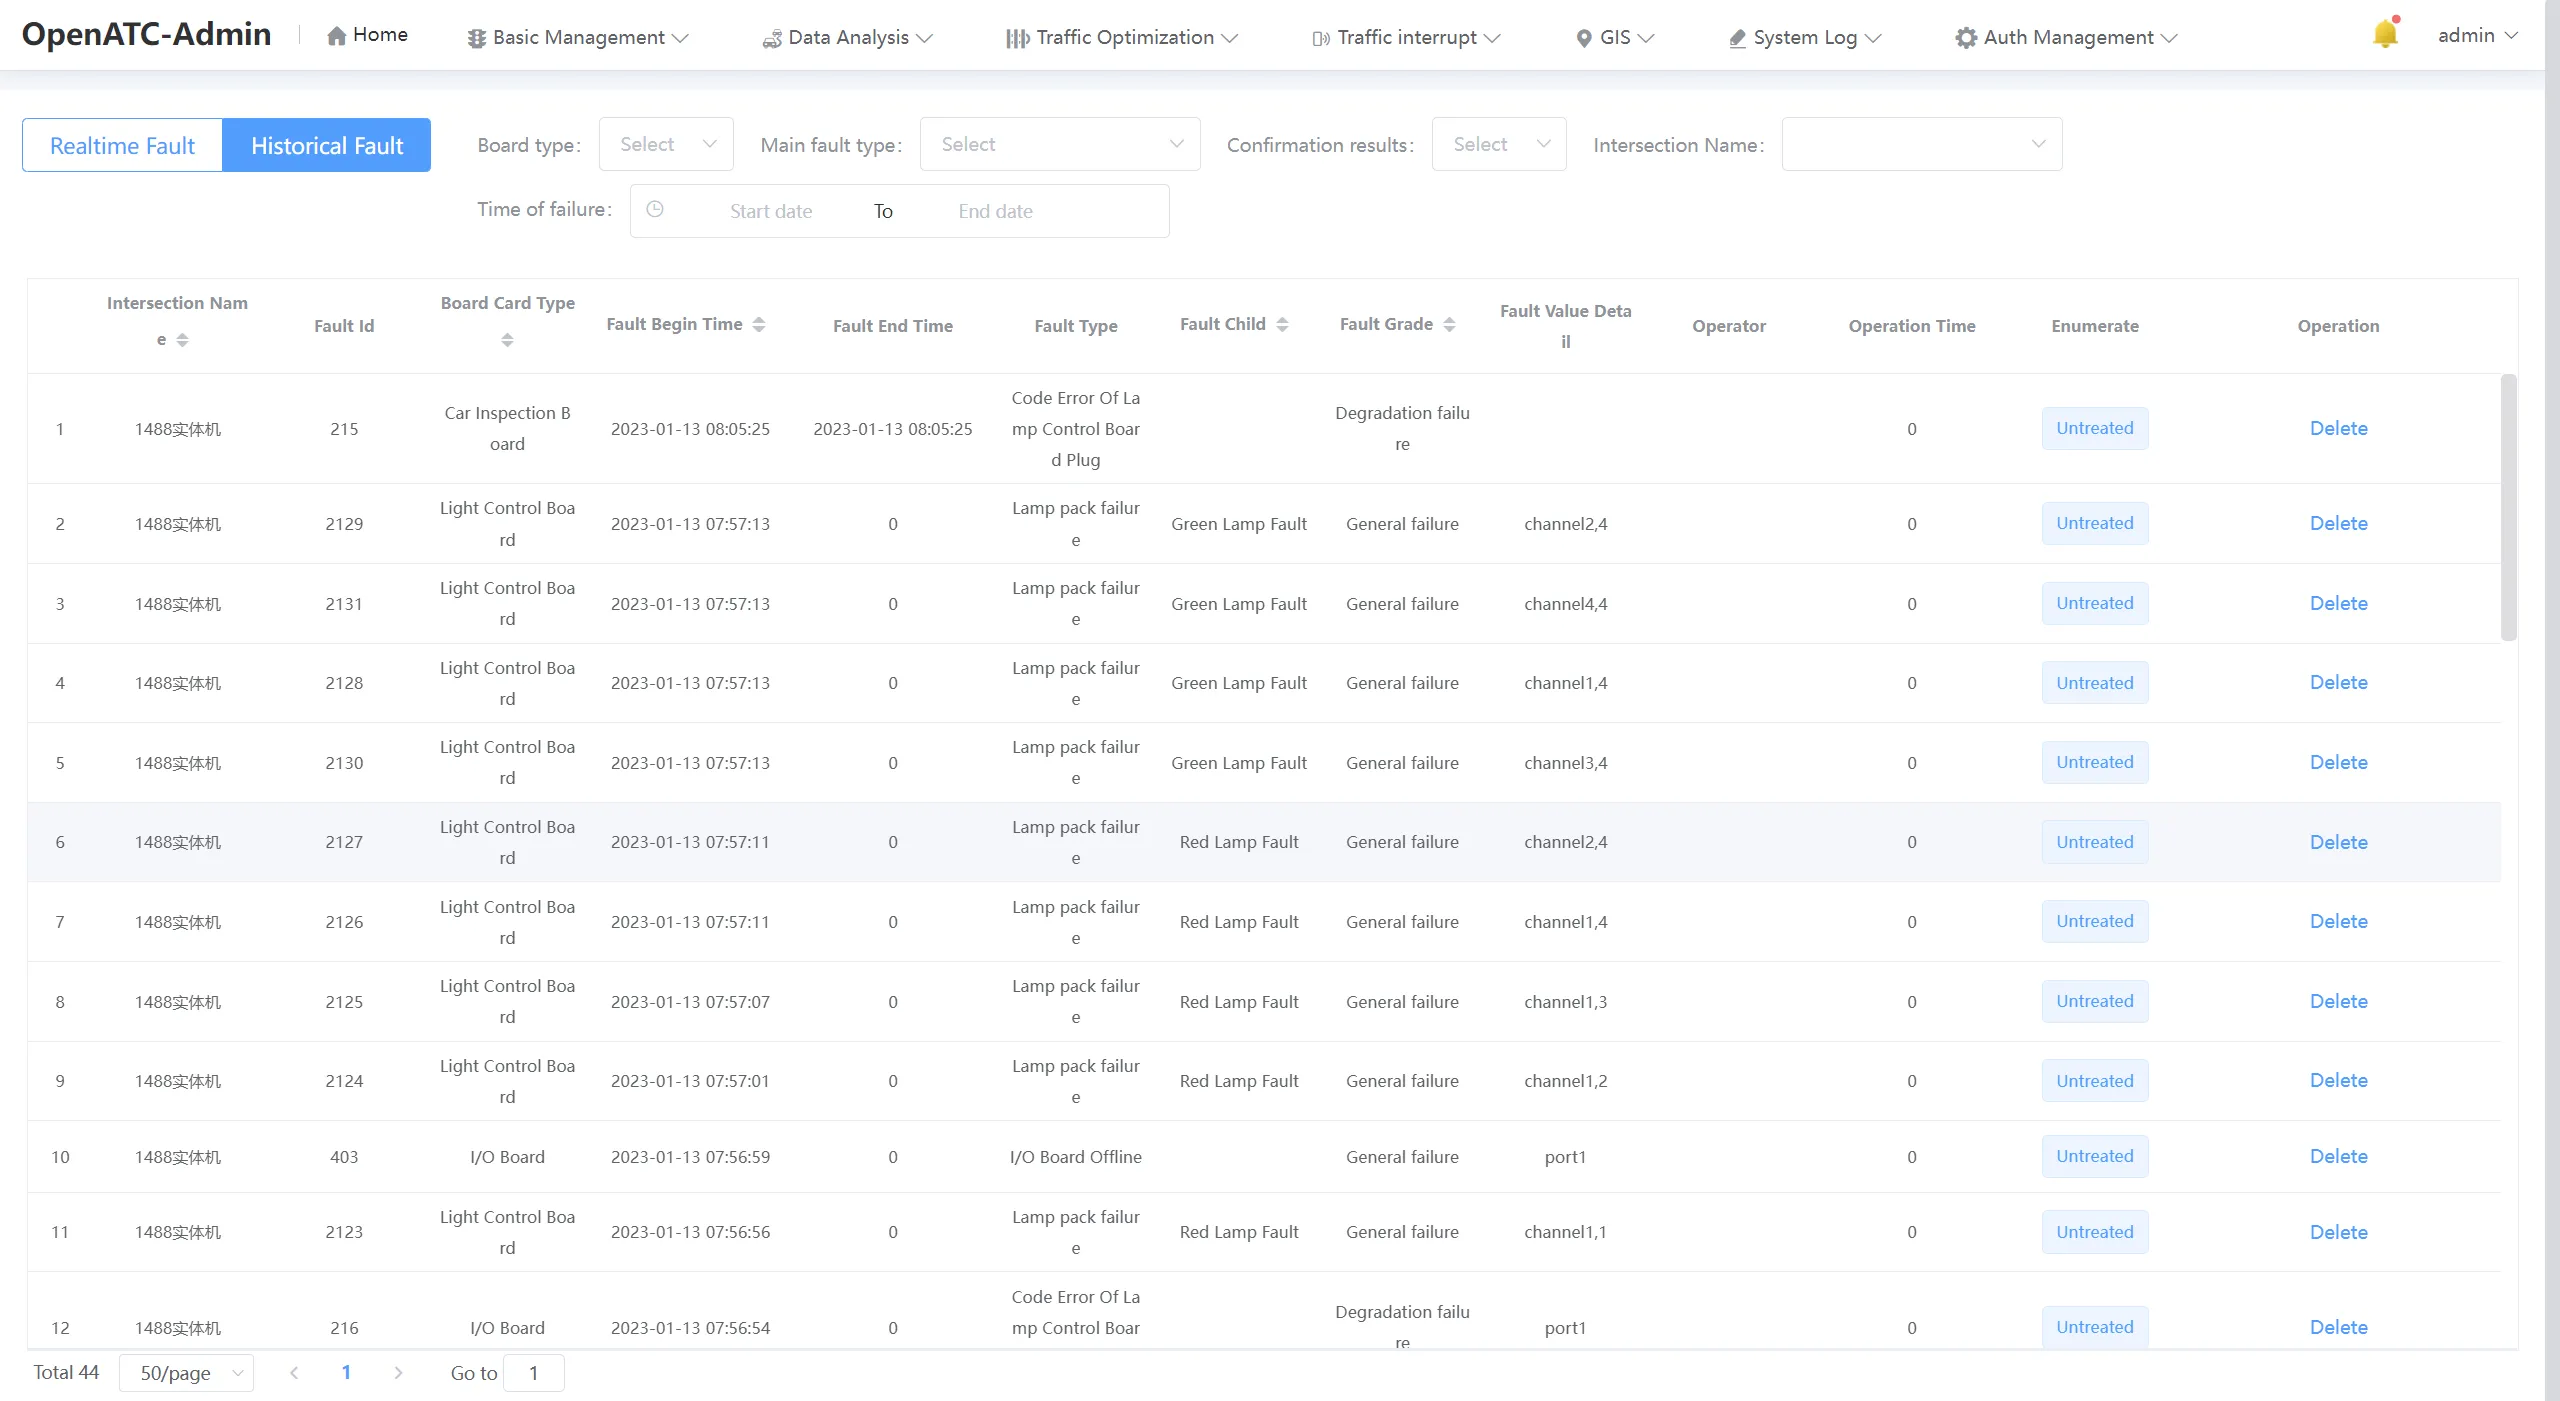Select the Historical Fault tab
The width and height of the screenshot is (2560, 1401).
point(327,145)
